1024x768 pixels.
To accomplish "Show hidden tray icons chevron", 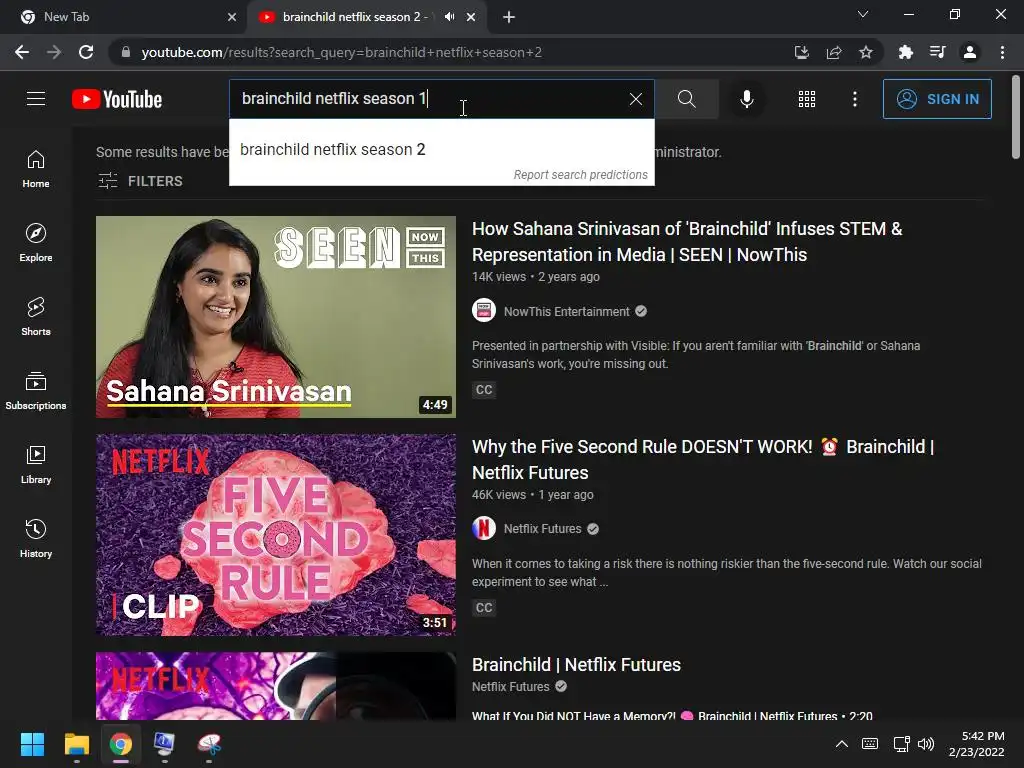I will (842, 744).
